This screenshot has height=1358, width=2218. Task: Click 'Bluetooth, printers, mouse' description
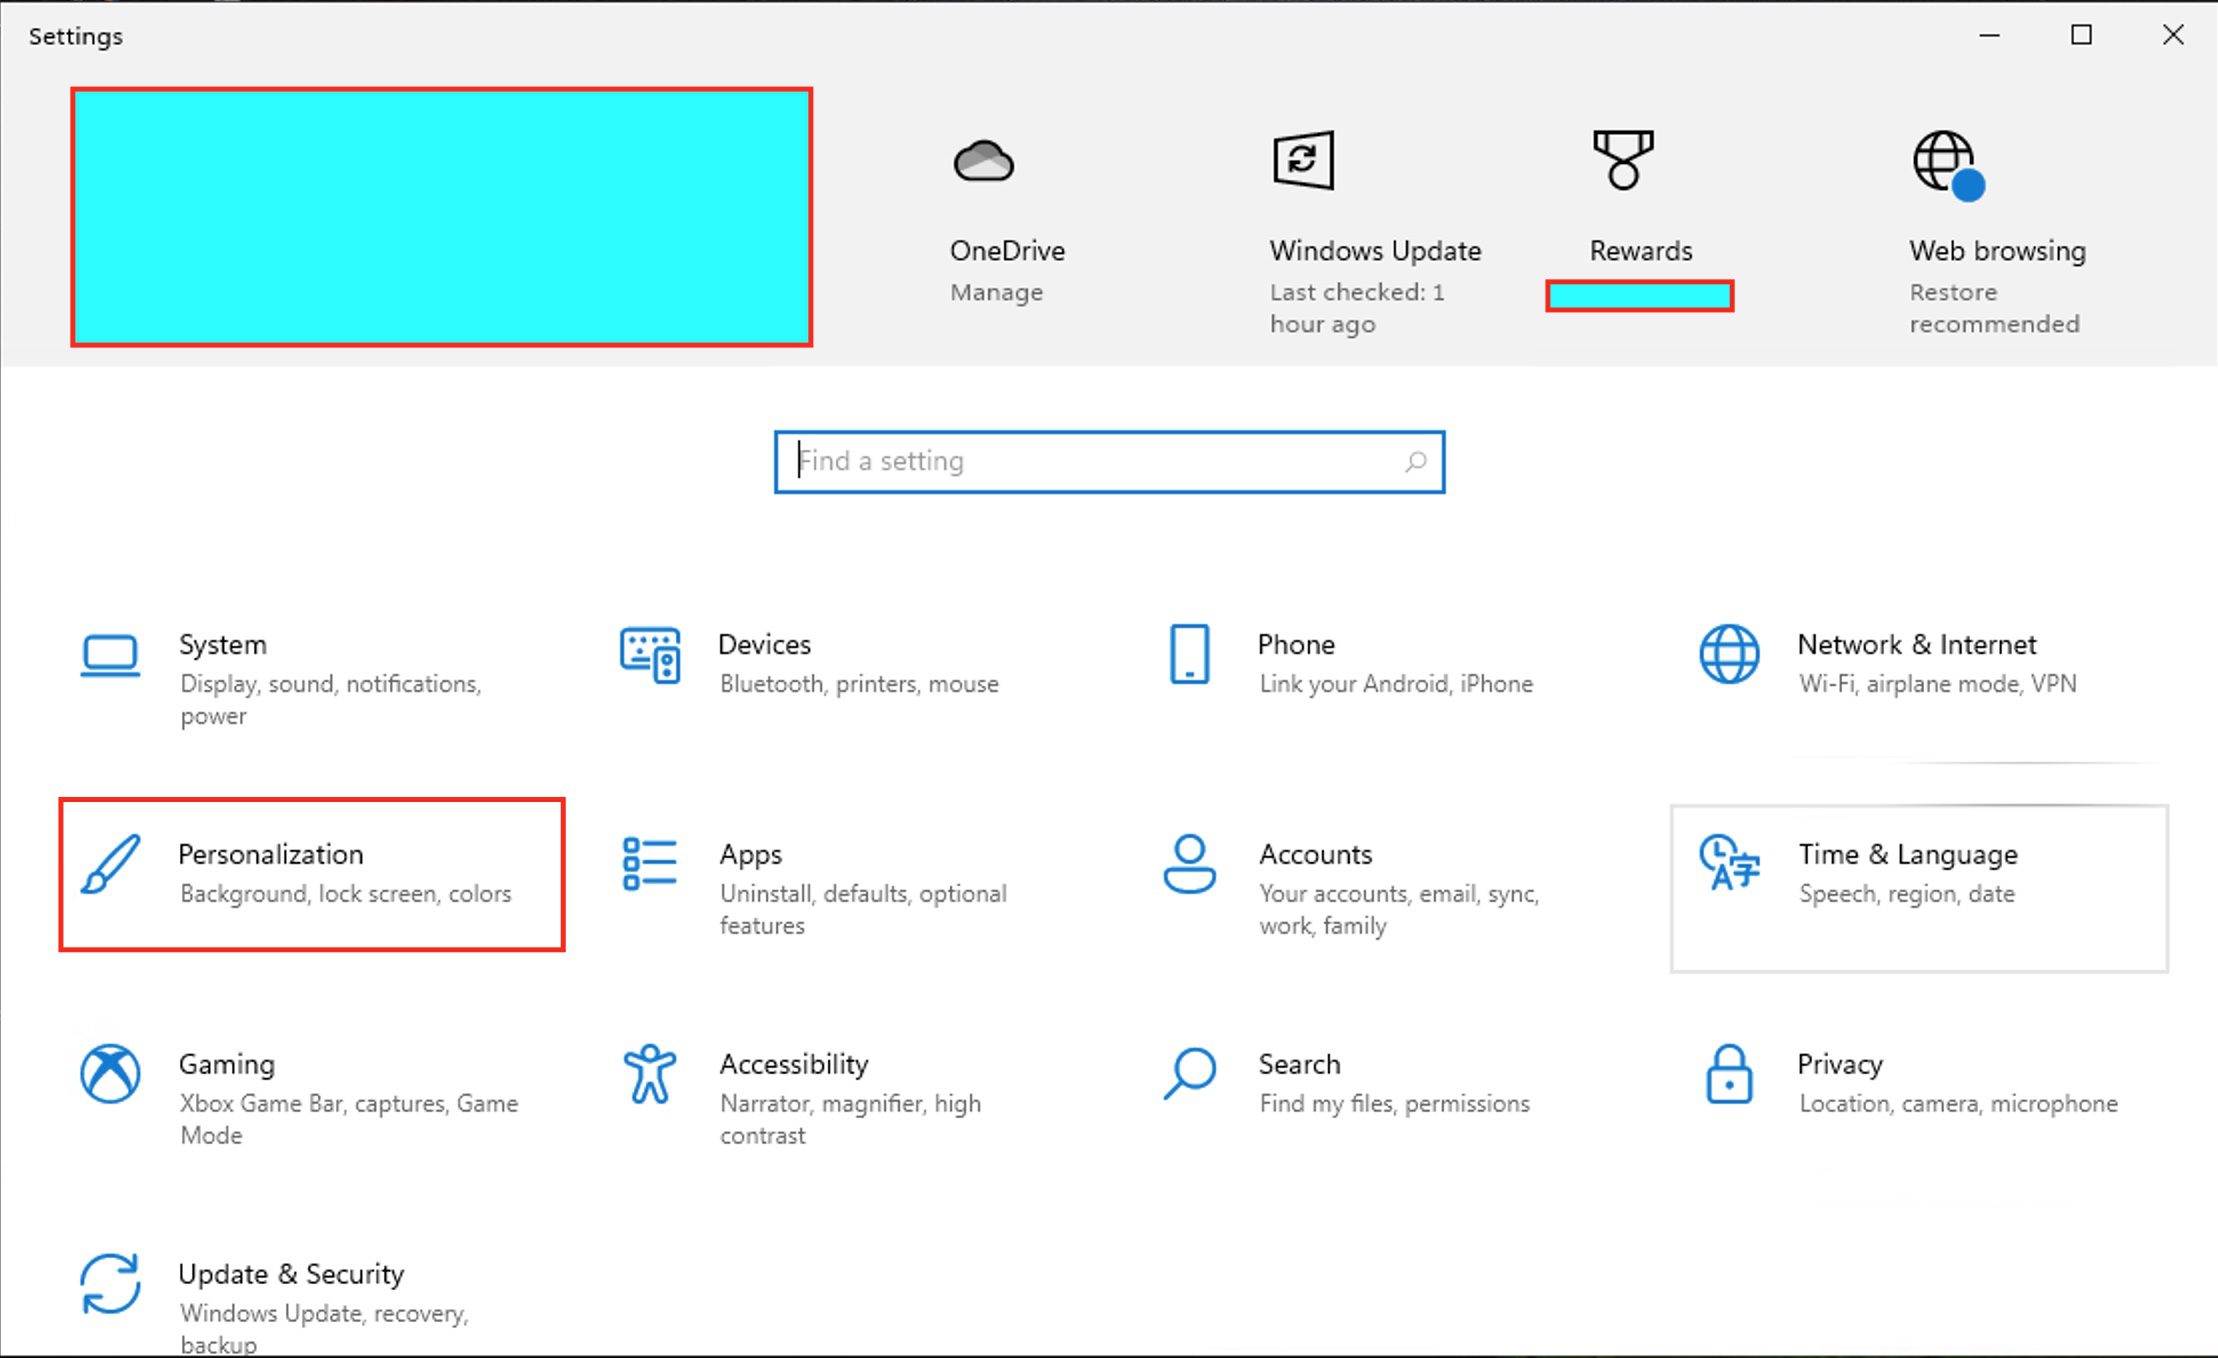coord(859,684)
